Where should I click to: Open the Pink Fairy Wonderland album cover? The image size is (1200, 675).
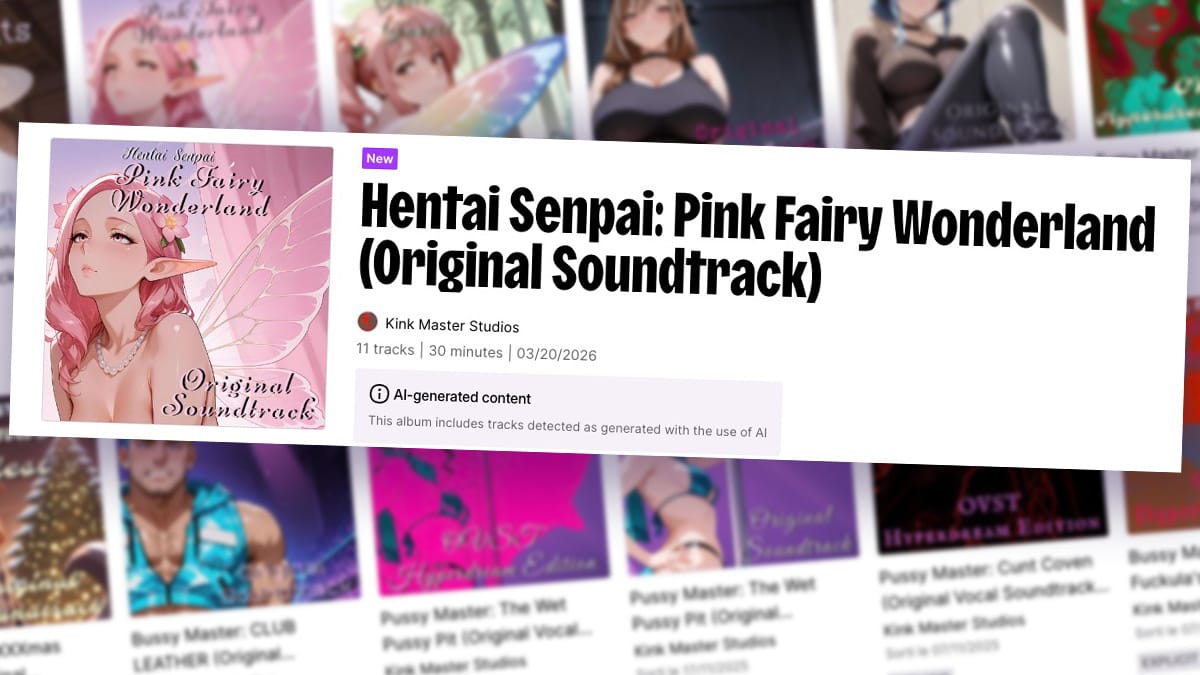pyautogui.click(x=187, y=283)
